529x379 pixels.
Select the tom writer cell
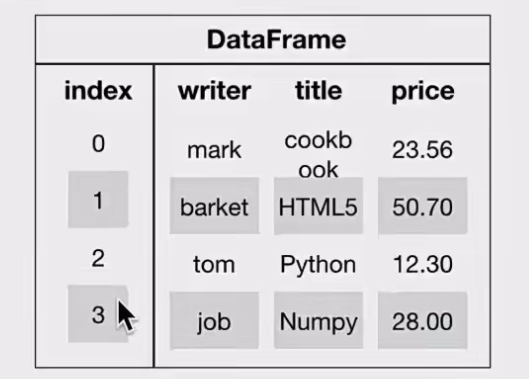[x=214, y=264]
